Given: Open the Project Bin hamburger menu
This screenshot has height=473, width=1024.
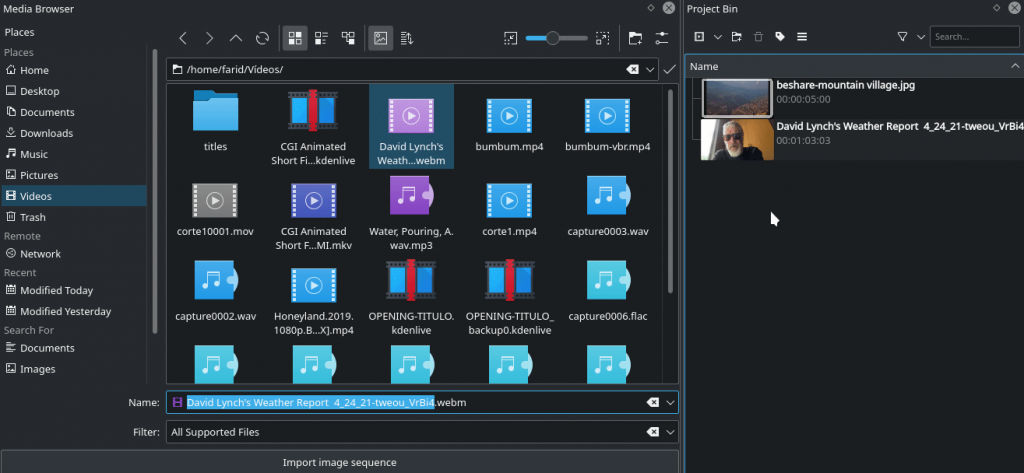Looking at the screenshot, I should [802, 37].
